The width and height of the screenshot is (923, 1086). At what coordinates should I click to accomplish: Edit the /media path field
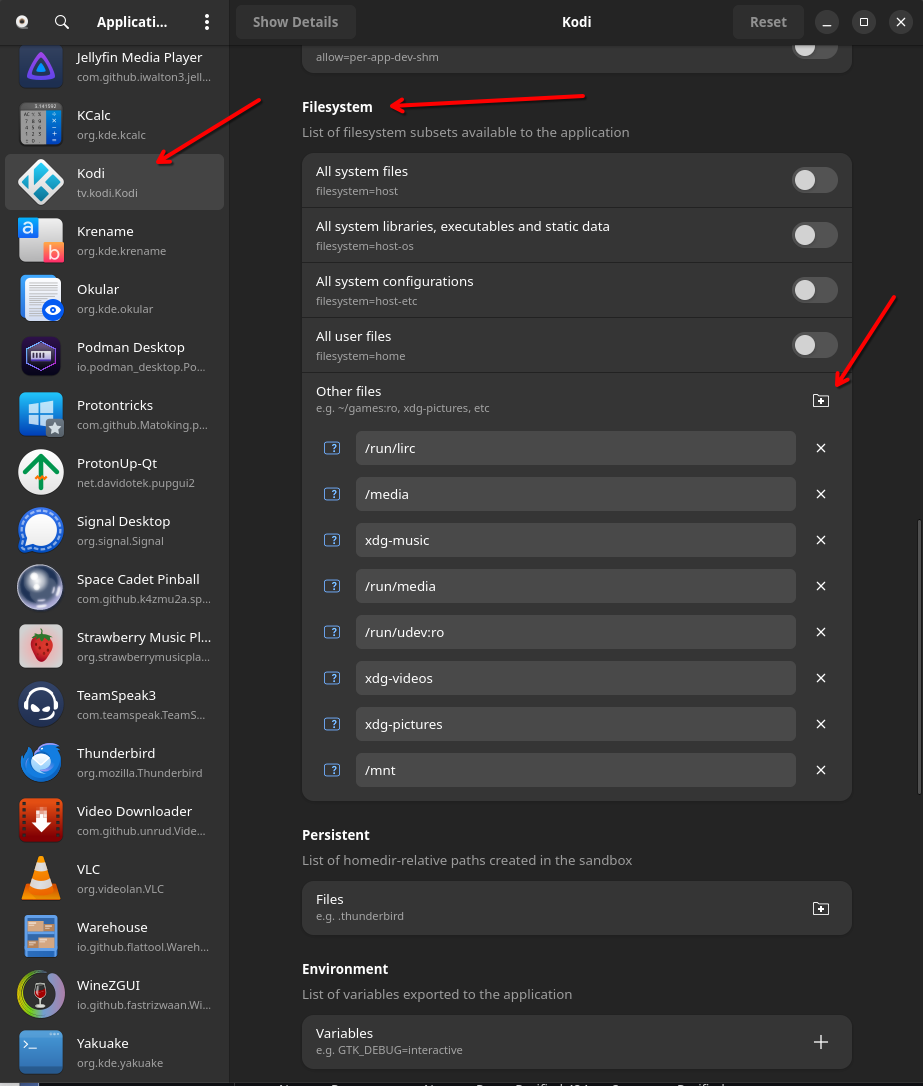click(575, 494)
